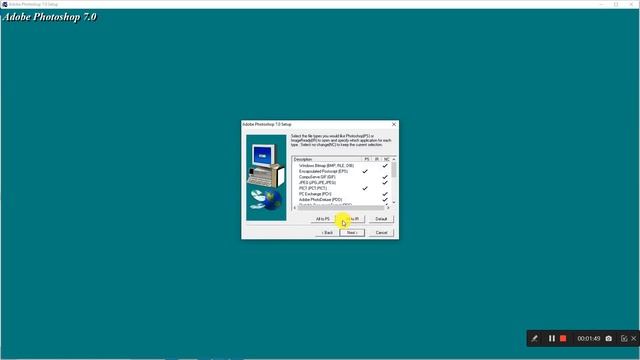Open the recorder's task checklist icon

(624, 338)
